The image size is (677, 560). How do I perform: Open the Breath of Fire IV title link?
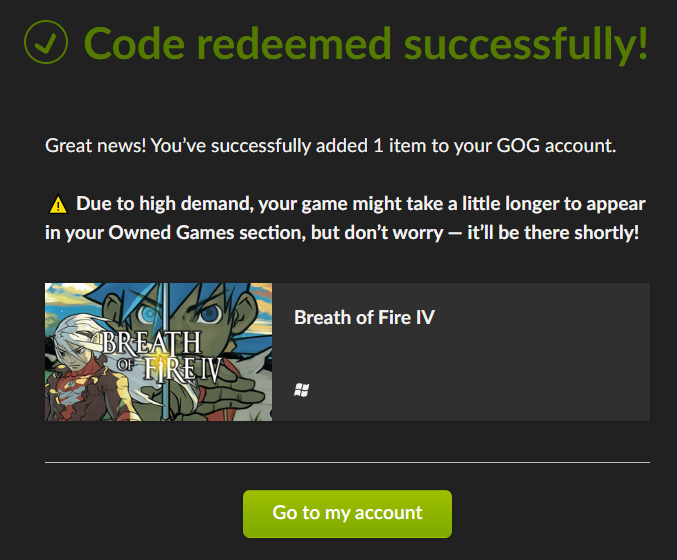(364, 318)
